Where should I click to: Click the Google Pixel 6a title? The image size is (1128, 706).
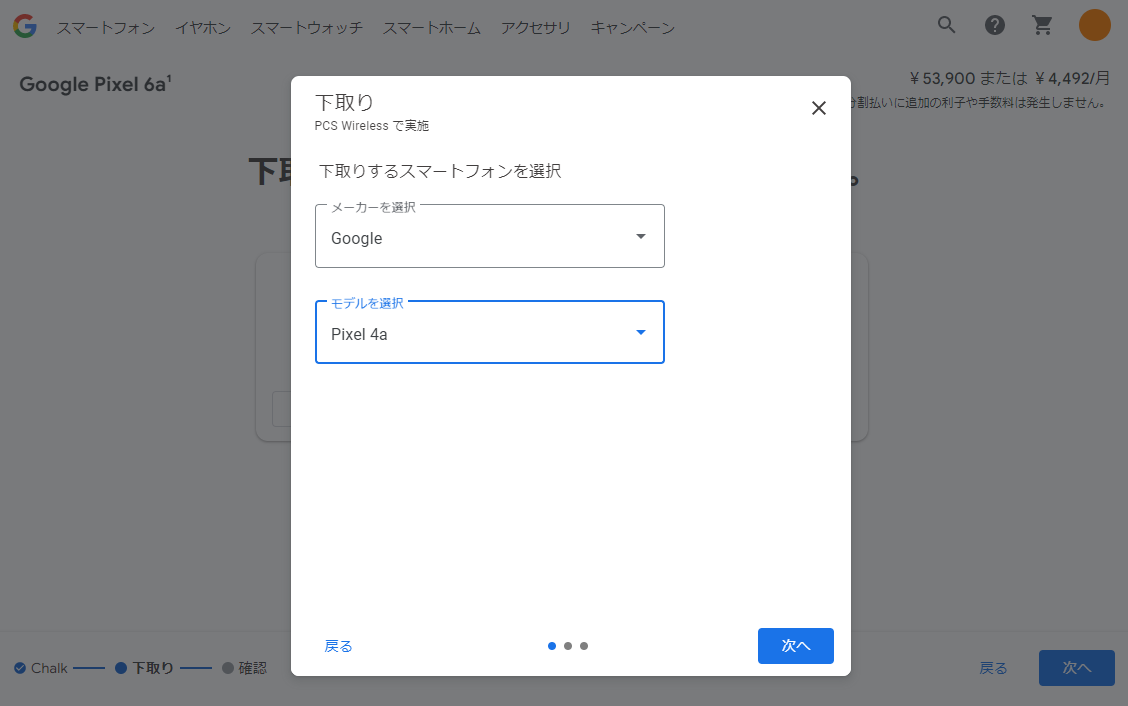(95, 84)
